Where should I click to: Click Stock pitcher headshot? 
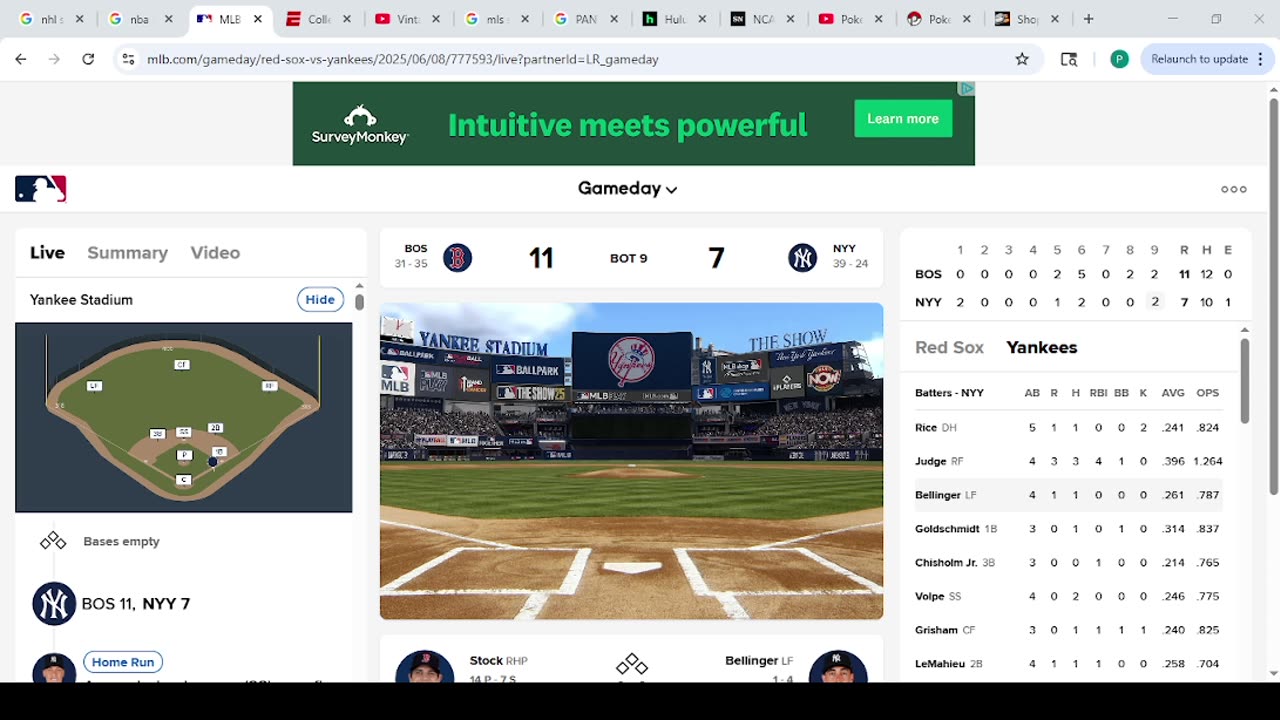pyautogui.click(x=425, y=667)
